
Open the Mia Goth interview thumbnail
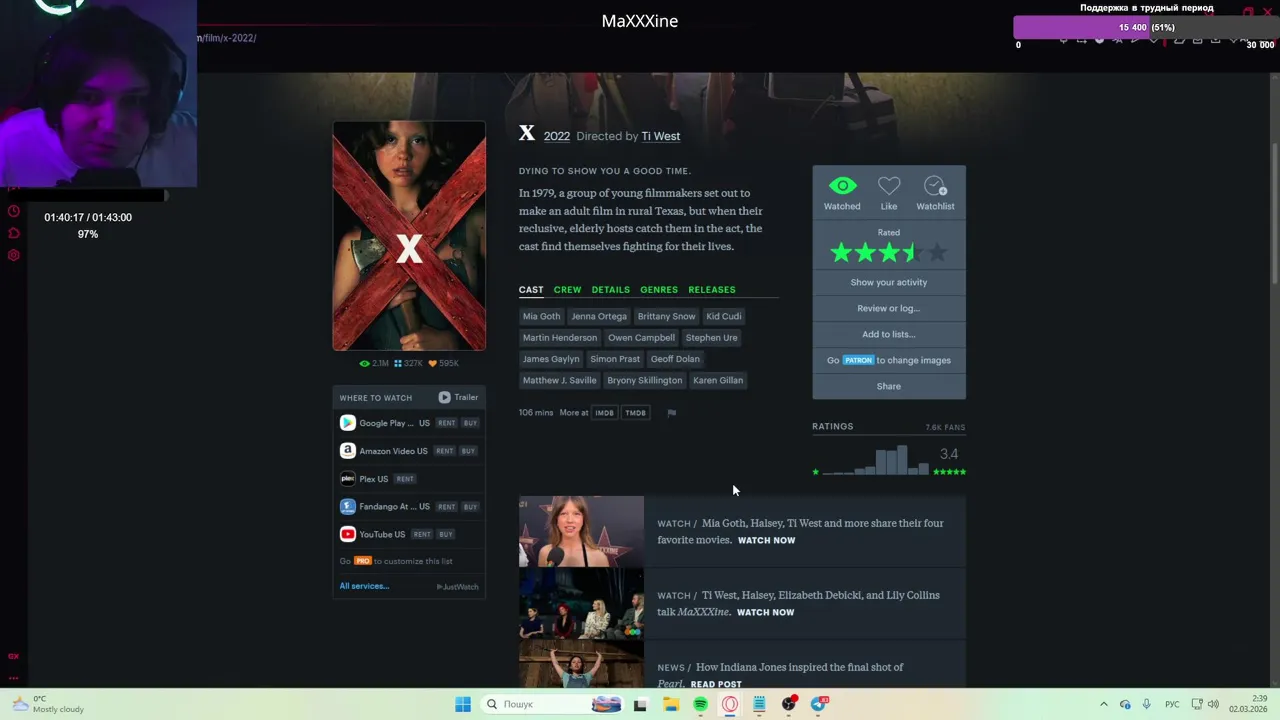tap(581, 531)
